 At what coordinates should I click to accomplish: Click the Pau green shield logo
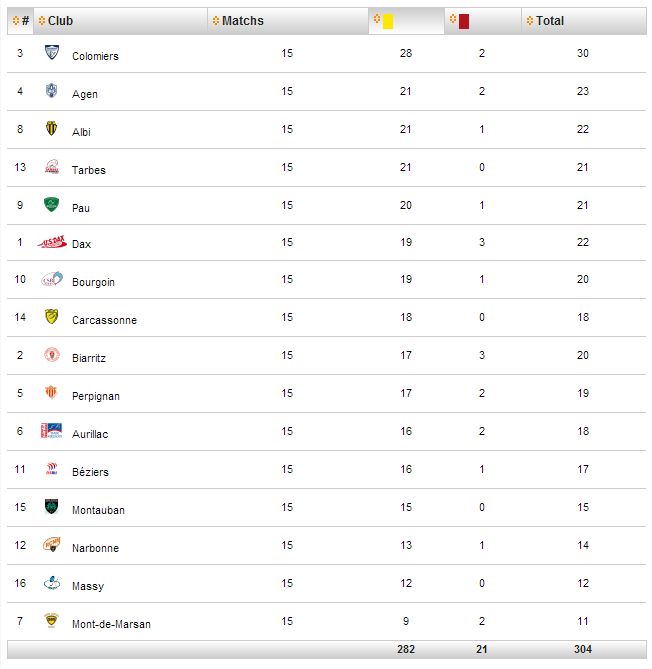[51, 204]
